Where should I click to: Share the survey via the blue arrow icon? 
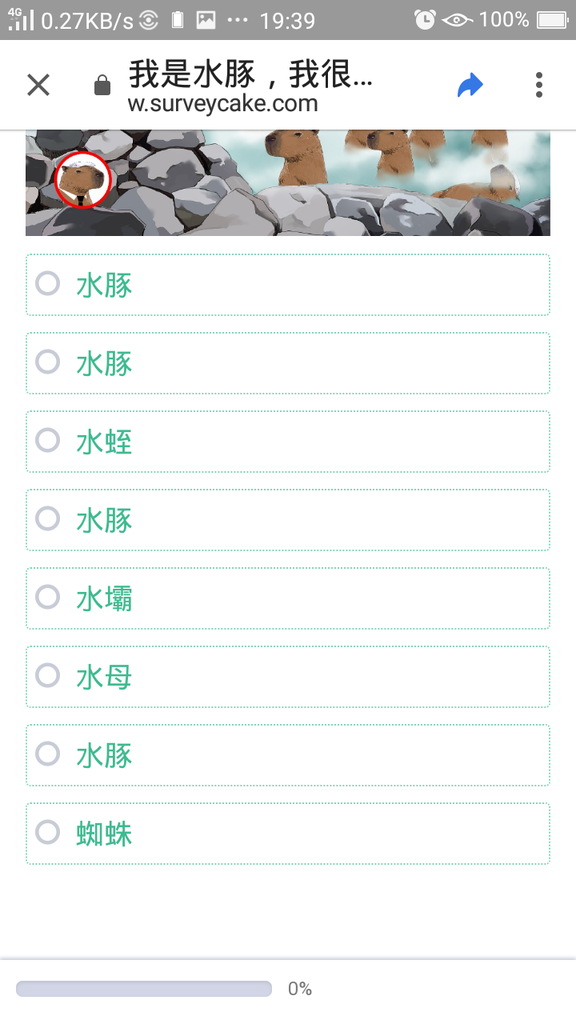click(470, 85)
